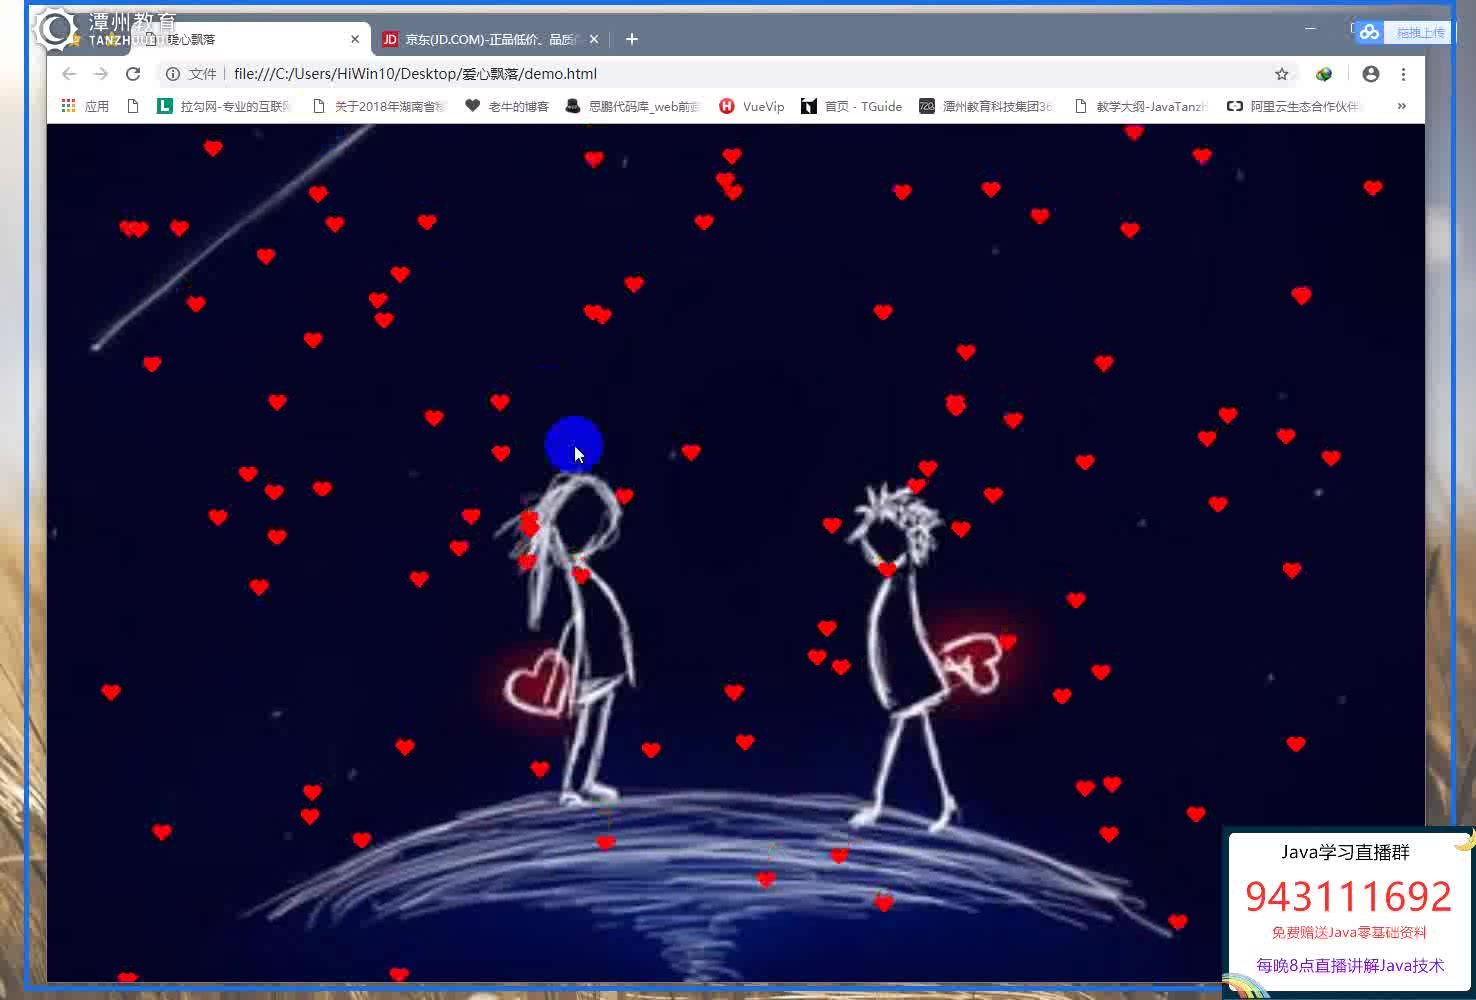Open the 关于2018年湖南省 bookmark
Image resolution: width=1476 pixels, height=1000 pixels.
(379, 106)
